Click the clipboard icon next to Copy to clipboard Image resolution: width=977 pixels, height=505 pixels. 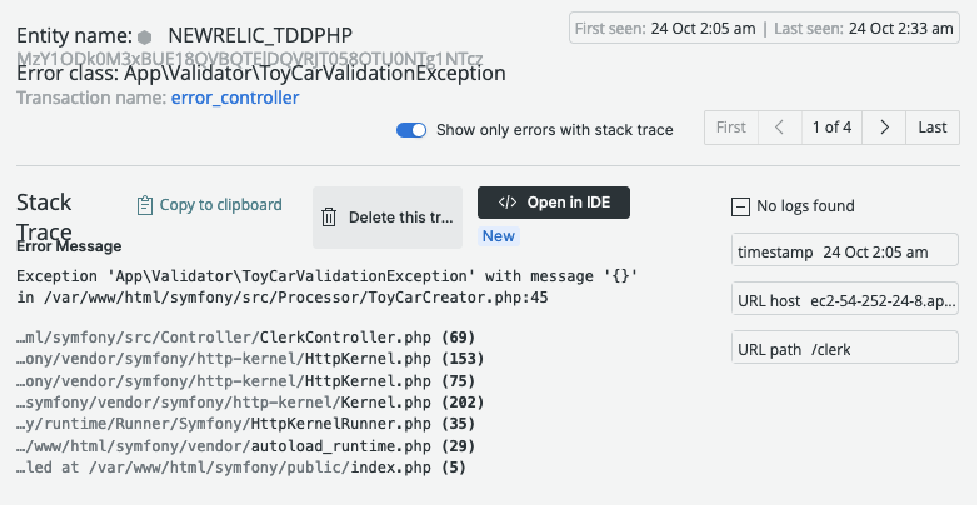click(x=145, y=205)
